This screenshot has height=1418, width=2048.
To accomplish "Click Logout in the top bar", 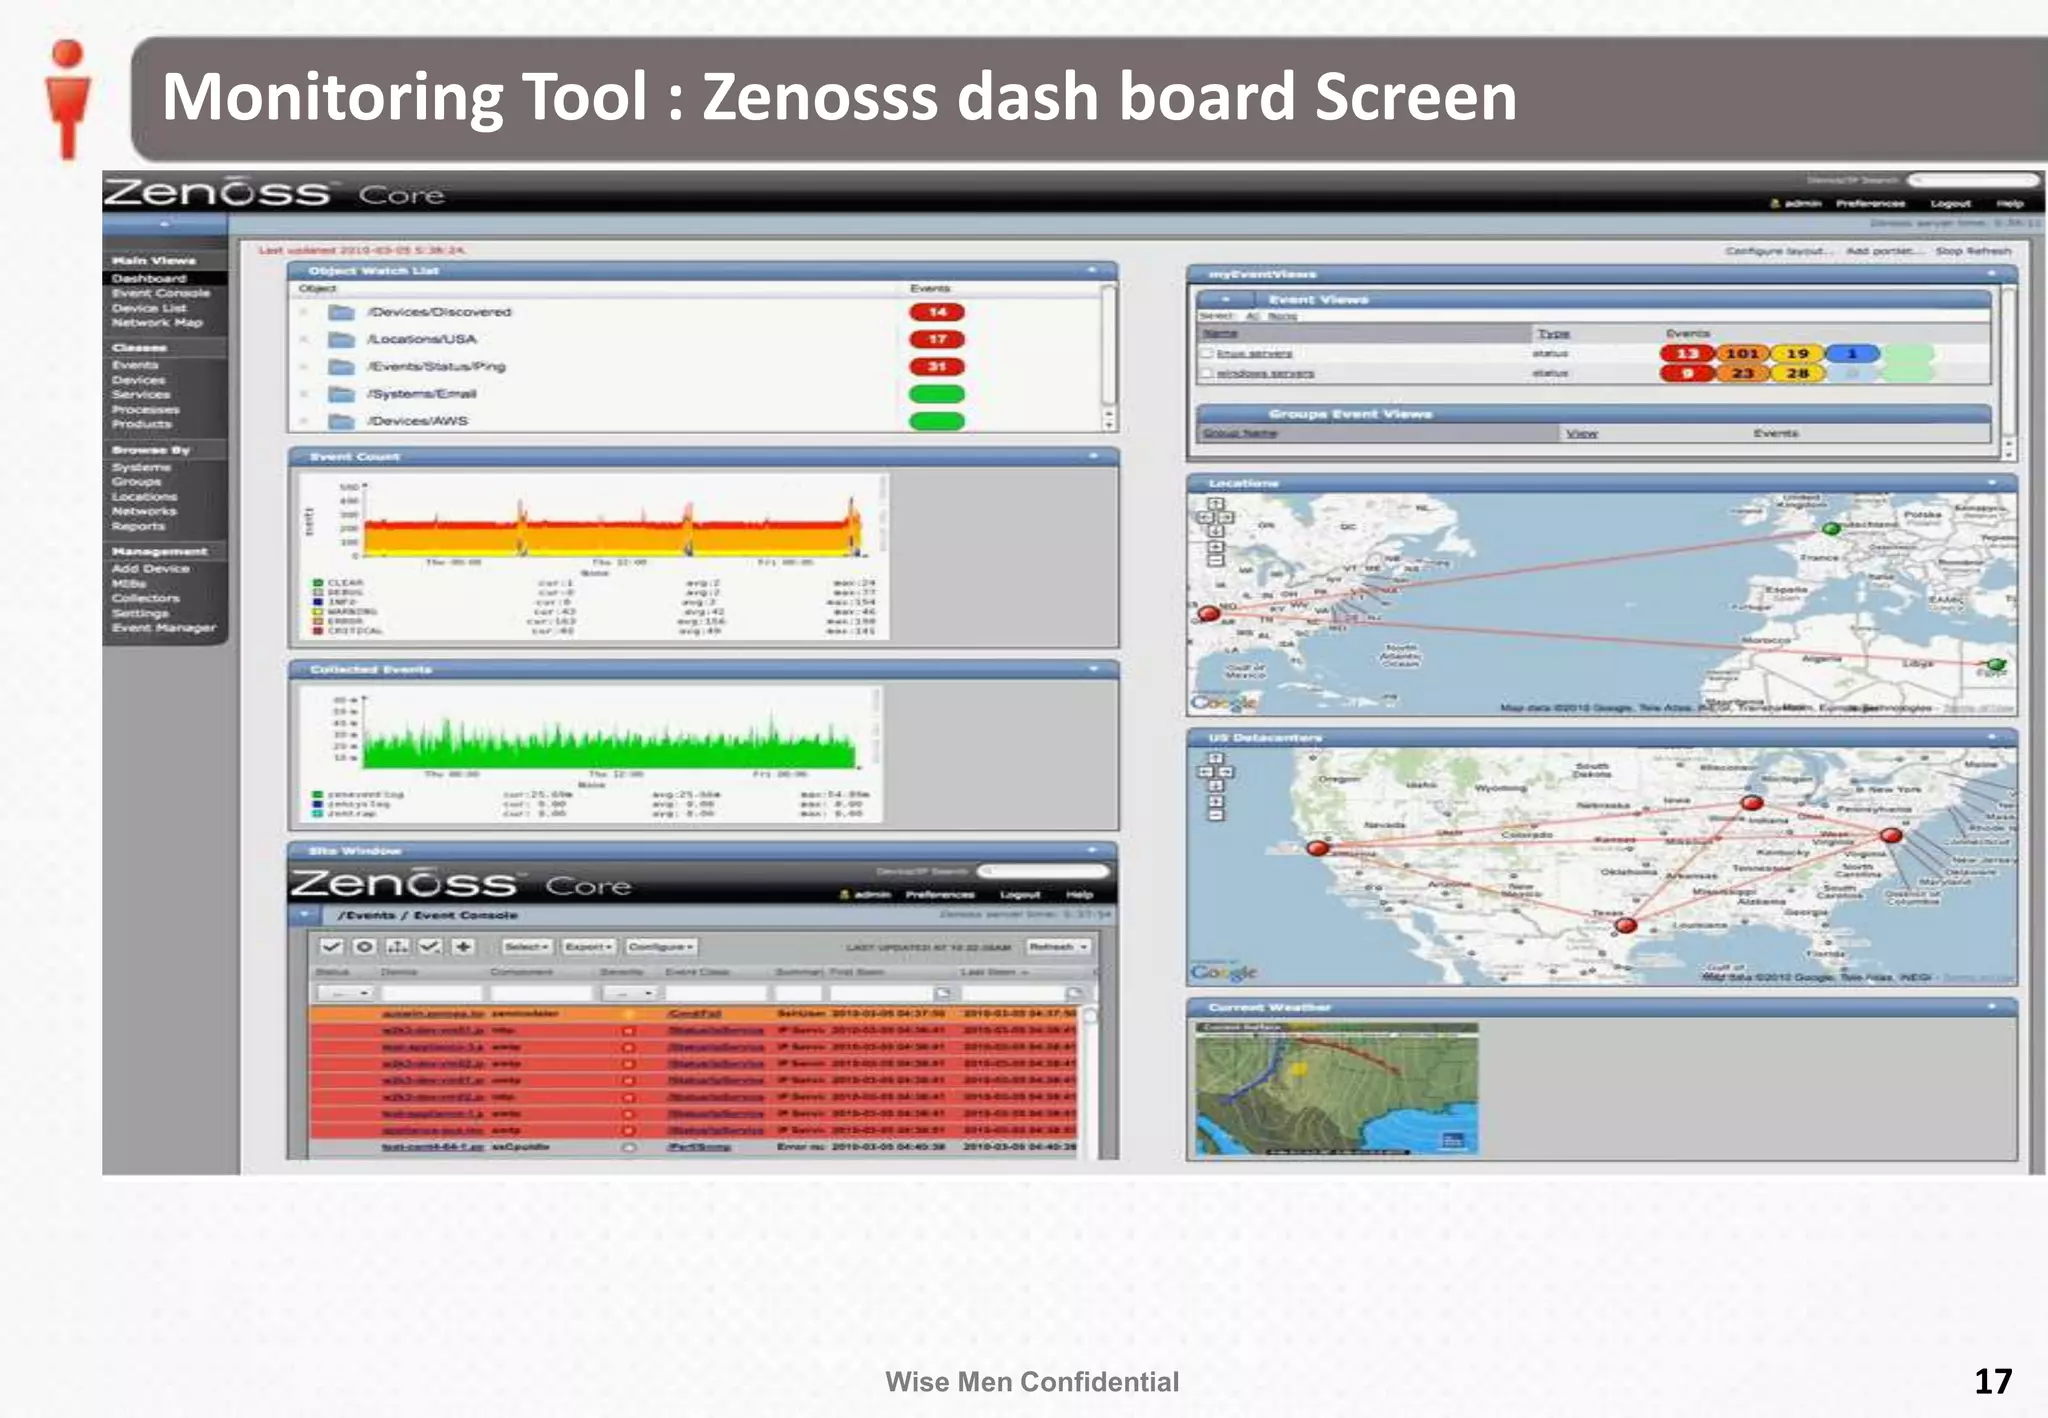I will (x=1950, y=203).
